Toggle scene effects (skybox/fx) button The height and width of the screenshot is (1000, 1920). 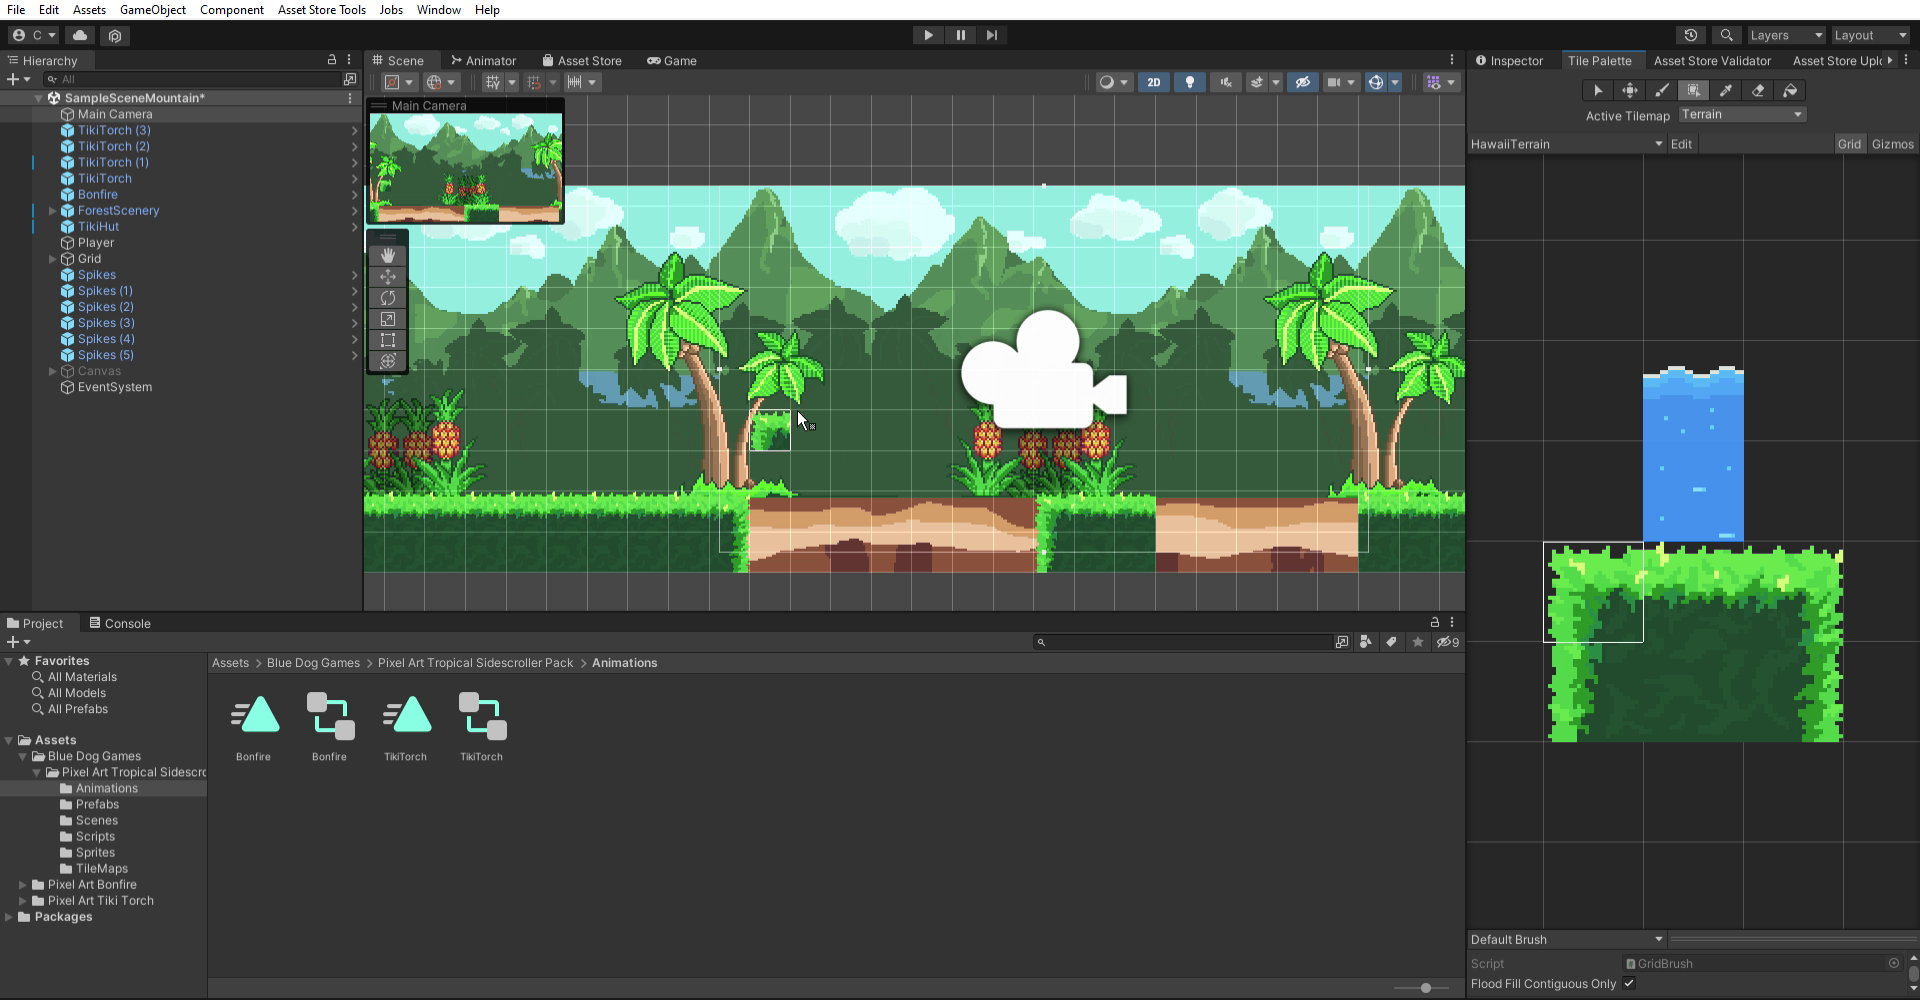[1257, 82]
